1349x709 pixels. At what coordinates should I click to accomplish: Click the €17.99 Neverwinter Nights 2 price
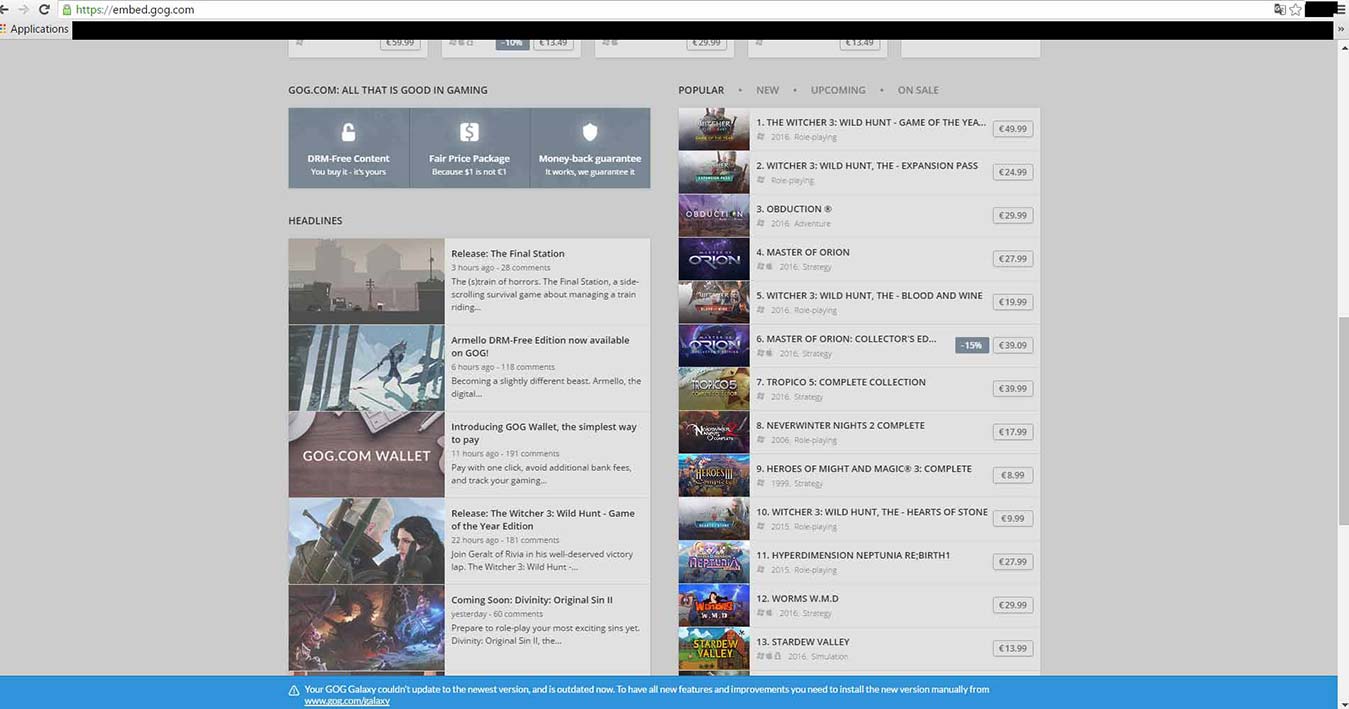(x=1012, y=432)
